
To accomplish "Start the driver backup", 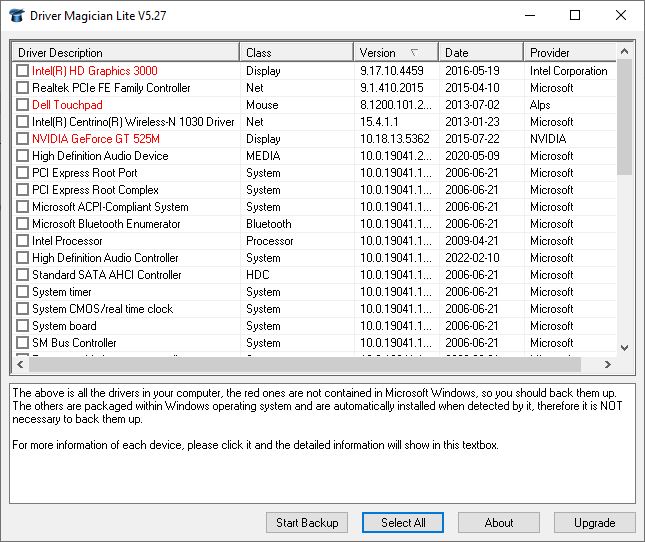I will pos(307,522).
